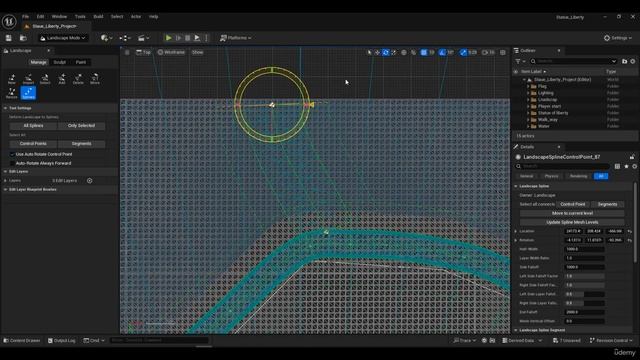640x360 pixels.
Task: Activate the viewport rotate gizmo icon
Action: point(386,52)
